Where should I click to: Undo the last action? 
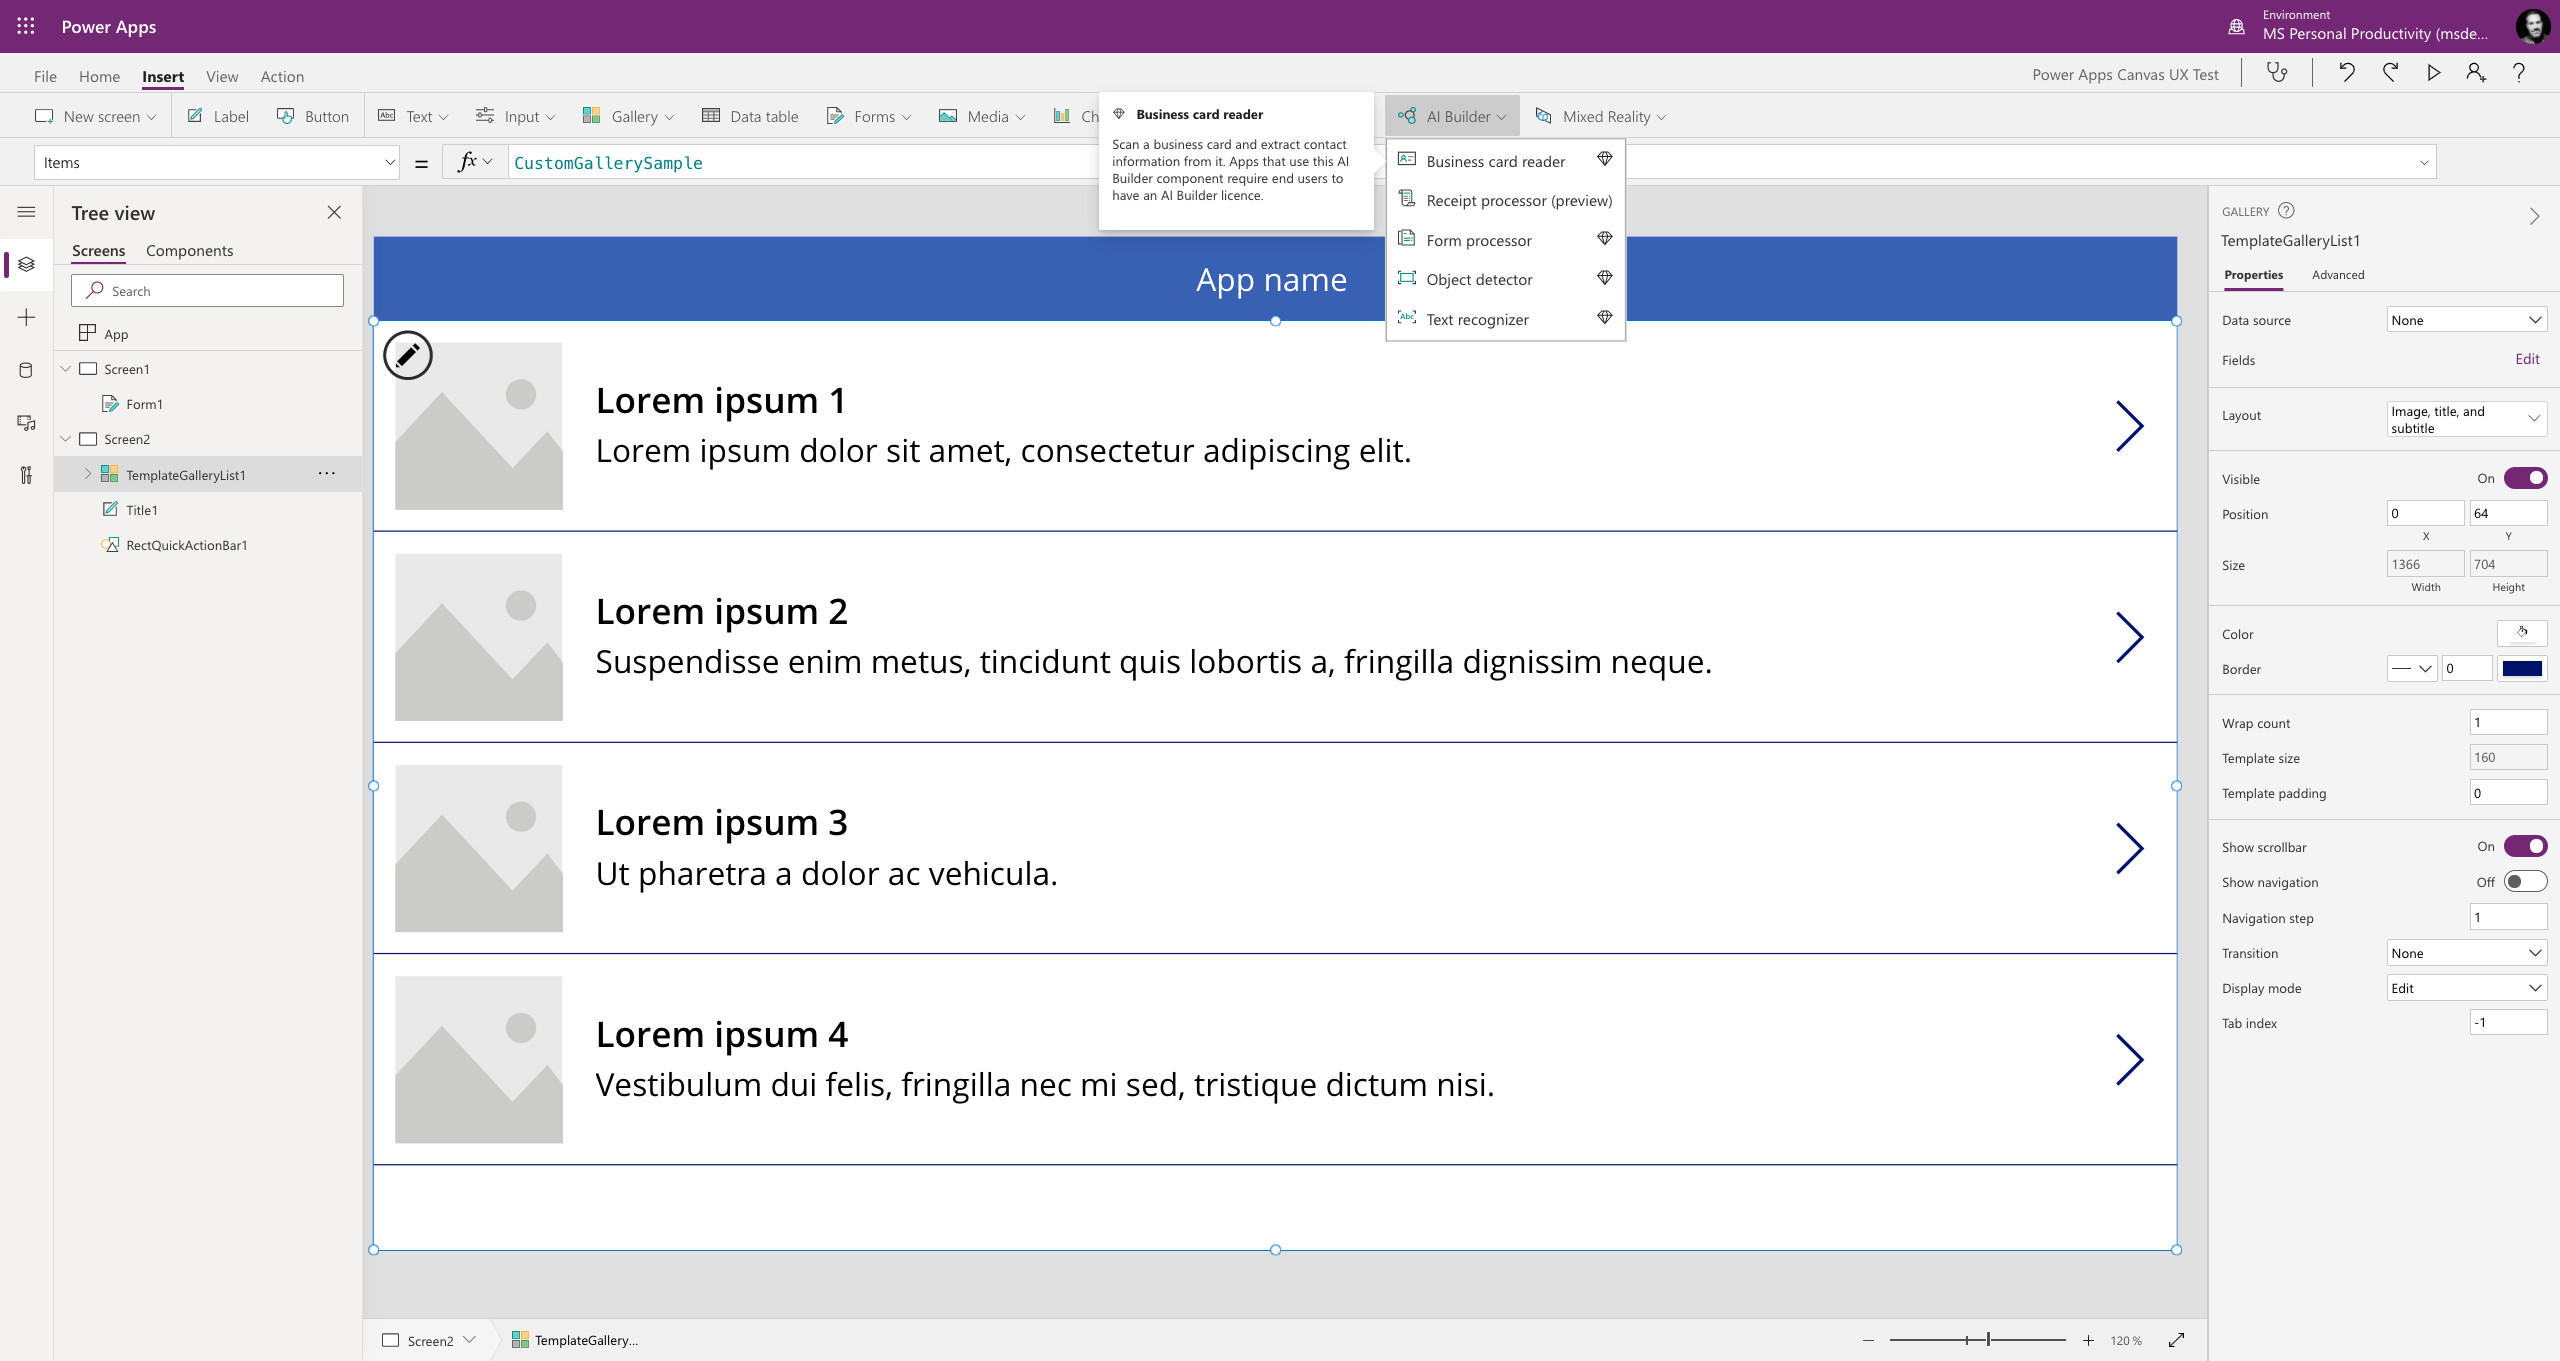click(x=2345, y=72)
